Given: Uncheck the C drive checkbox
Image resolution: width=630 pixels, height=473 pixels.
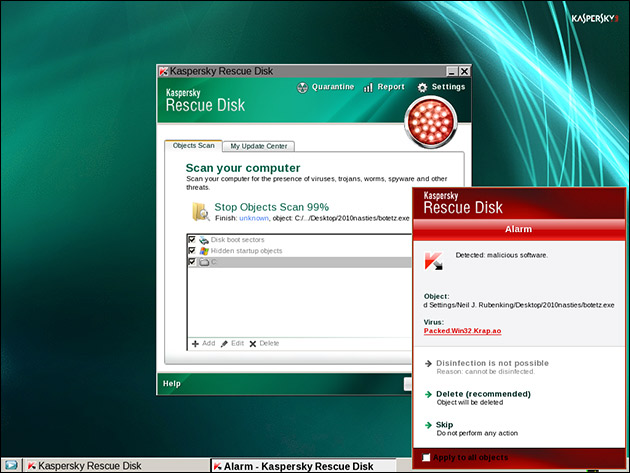Looking at the screenshot, I should coord(192,262).
